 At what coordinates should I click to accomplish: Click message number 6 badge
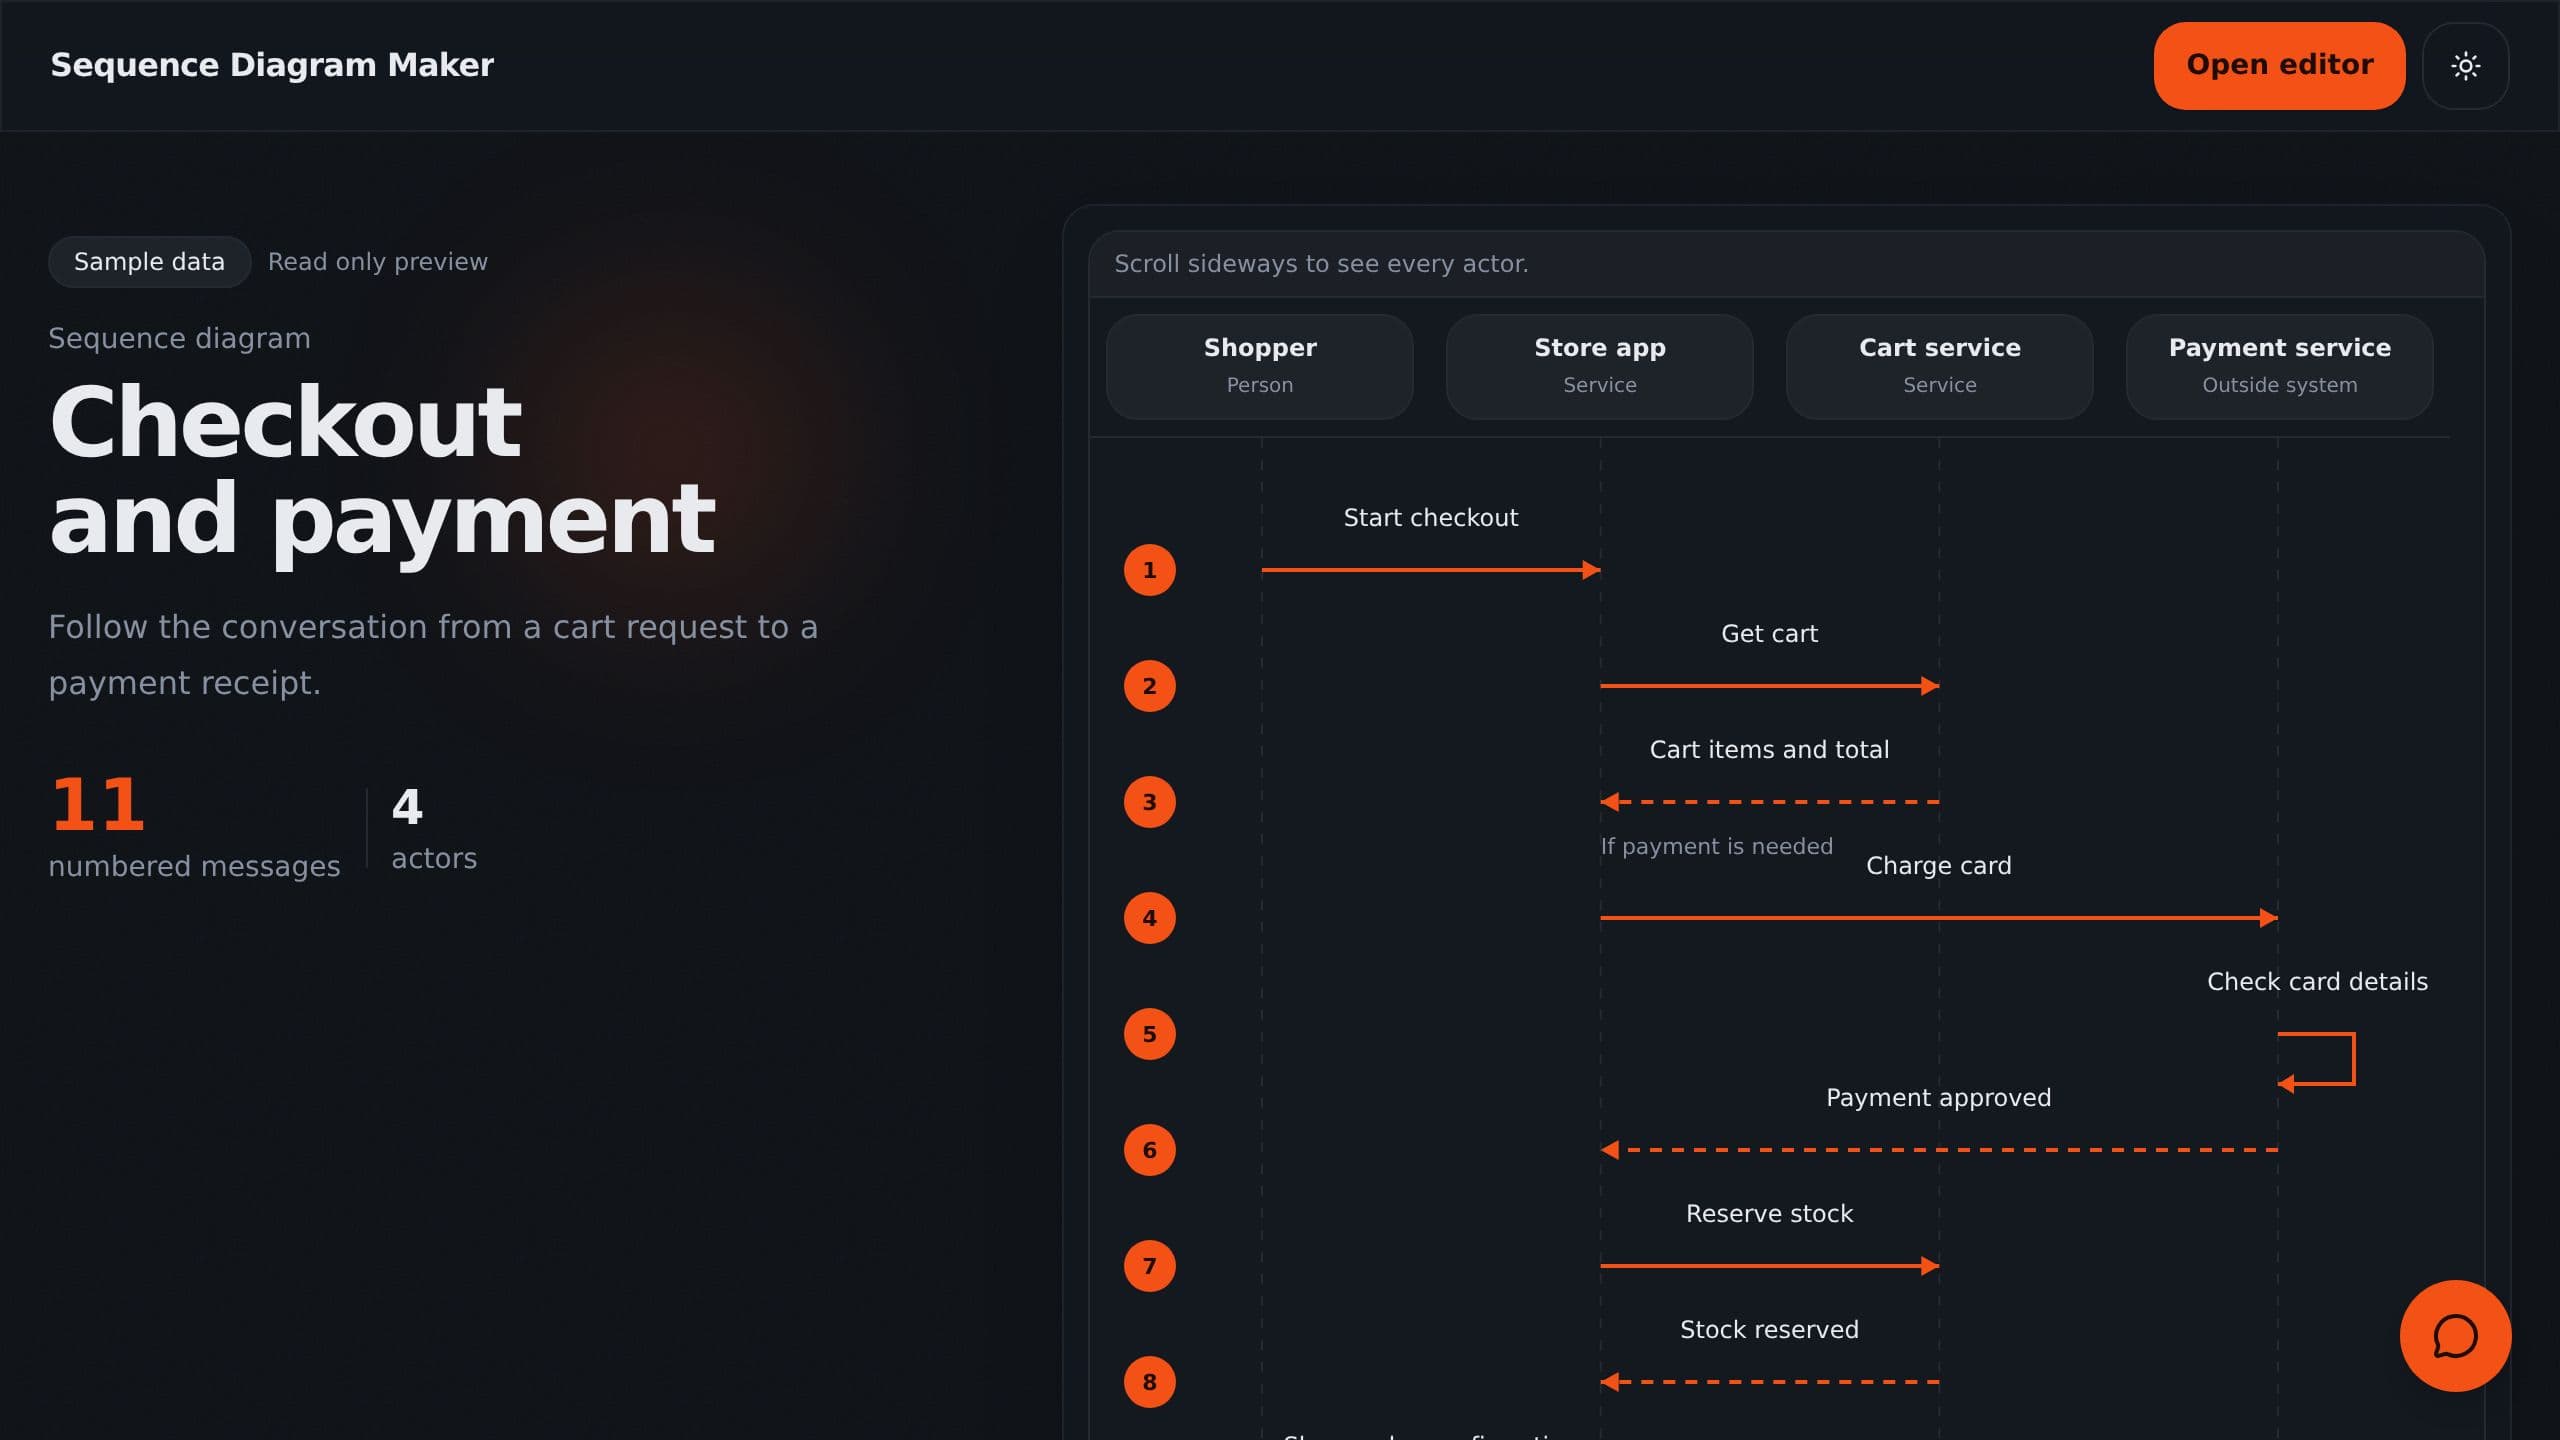pos(1149,1150)
